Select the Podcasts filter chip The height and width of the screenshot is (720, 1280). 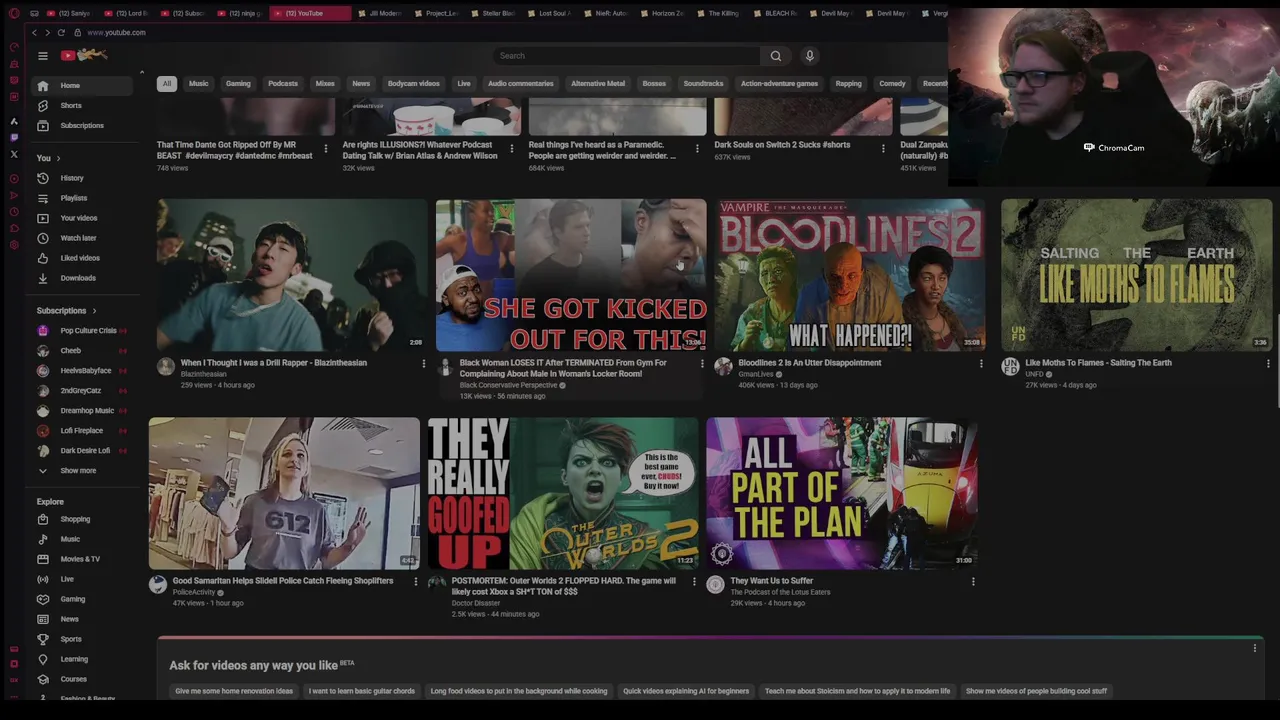tap(283, 84)
